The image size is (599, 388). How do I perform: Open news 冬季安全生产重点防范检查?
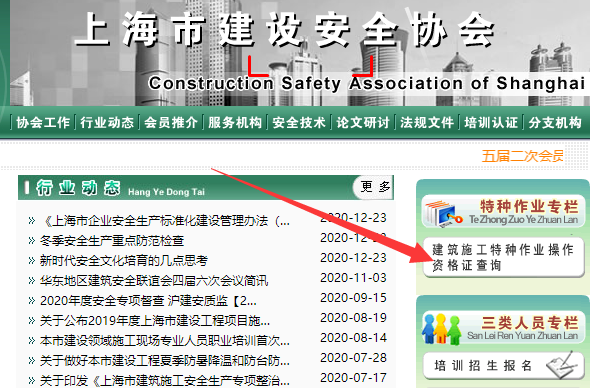pos(112,241)
